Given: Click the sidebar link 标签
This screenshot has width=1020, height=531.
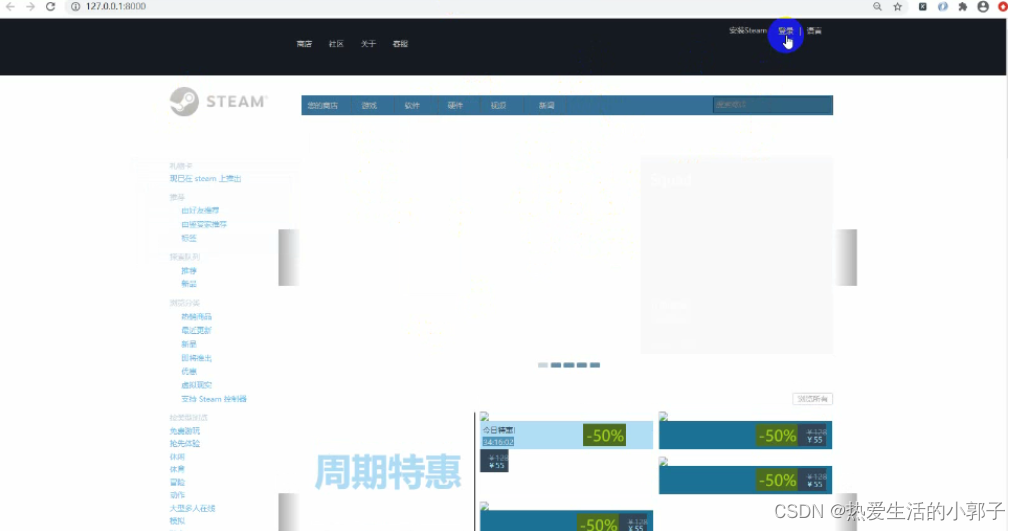Looking at the screenshot, I should pyautogui.click(x=189, y=238).
